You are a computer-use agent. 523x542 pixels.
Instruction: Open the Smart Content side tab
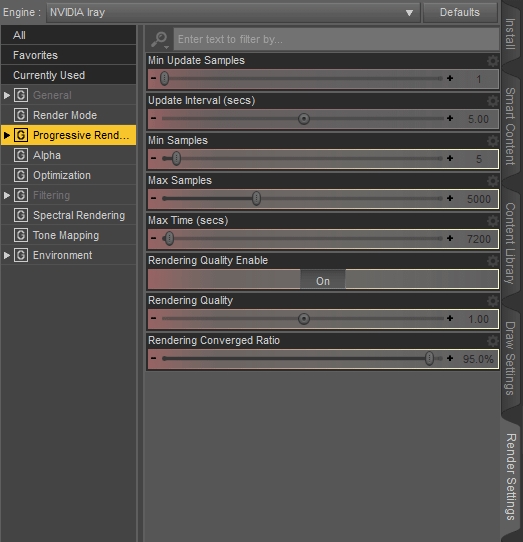click(511, 126)
